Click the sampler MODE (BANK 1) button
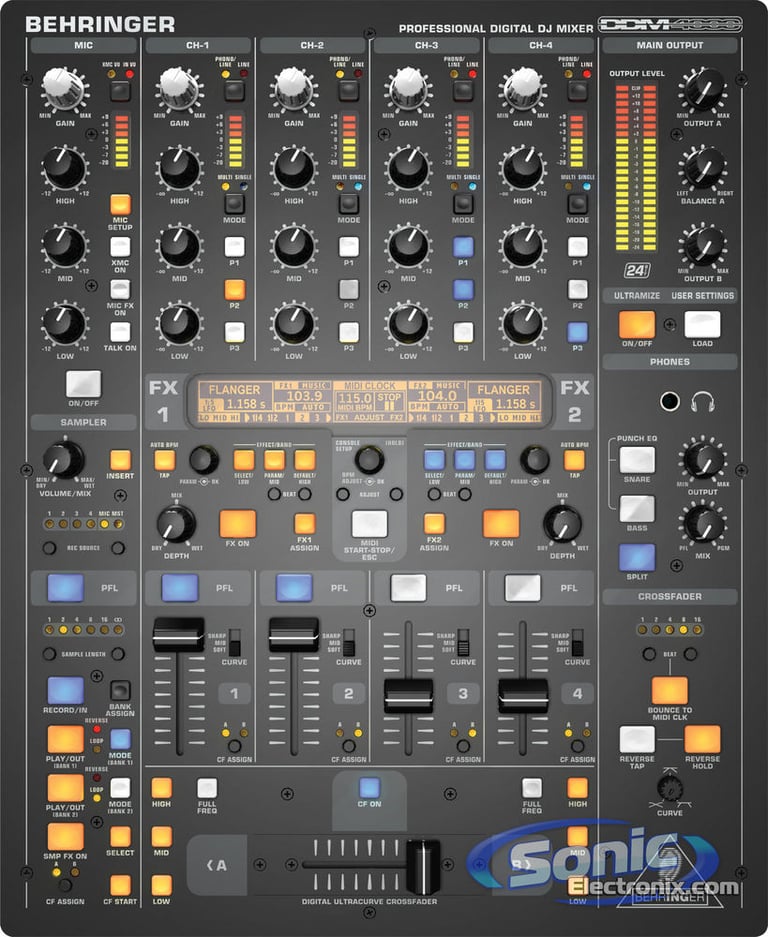768x937 pixels. (120, 740)
